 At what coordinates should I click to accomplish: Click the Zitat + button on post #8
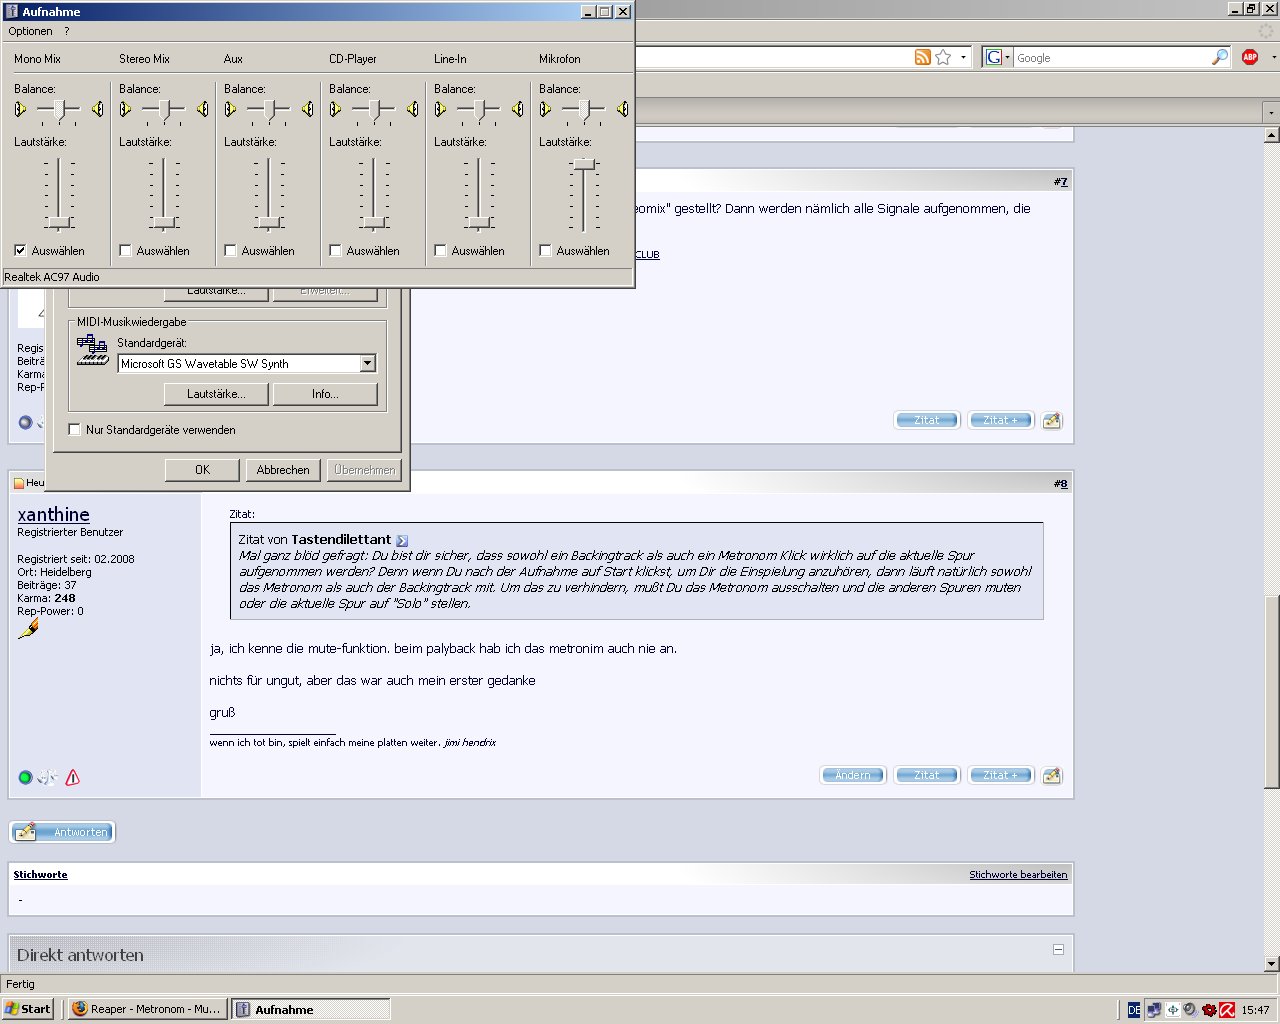tap(1000, 775)
